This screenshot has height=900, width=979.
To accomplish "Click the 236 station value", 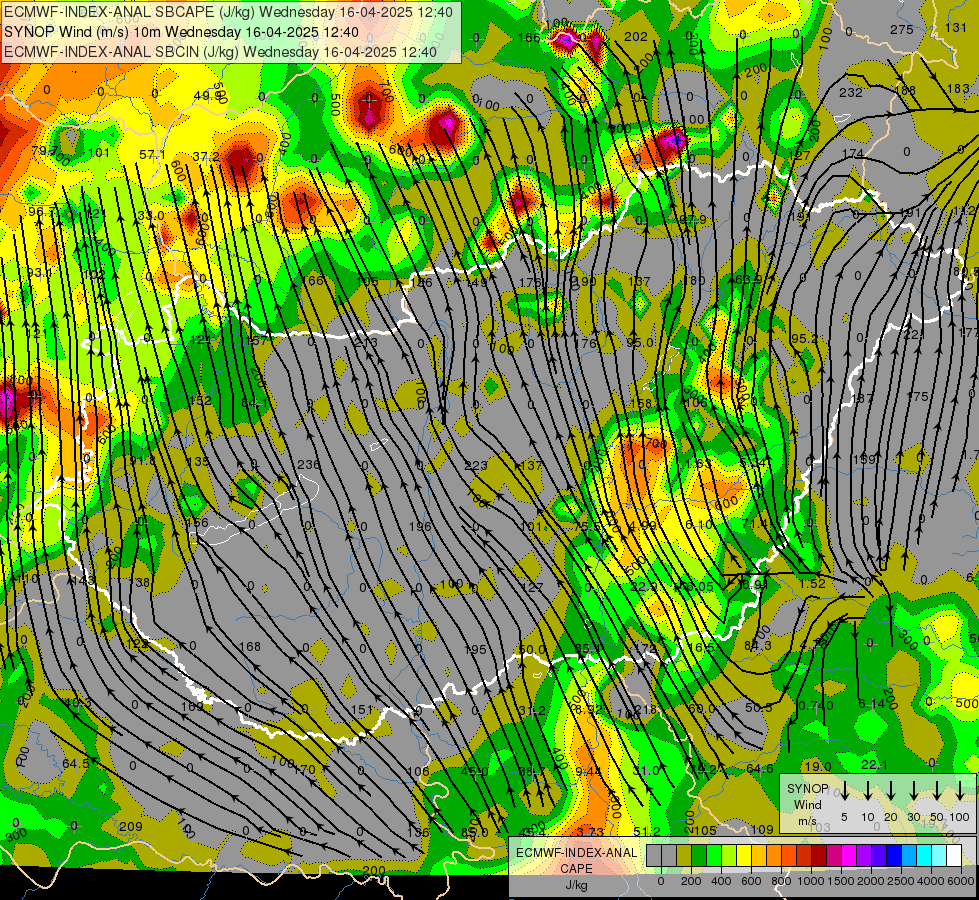I will 308,465.
